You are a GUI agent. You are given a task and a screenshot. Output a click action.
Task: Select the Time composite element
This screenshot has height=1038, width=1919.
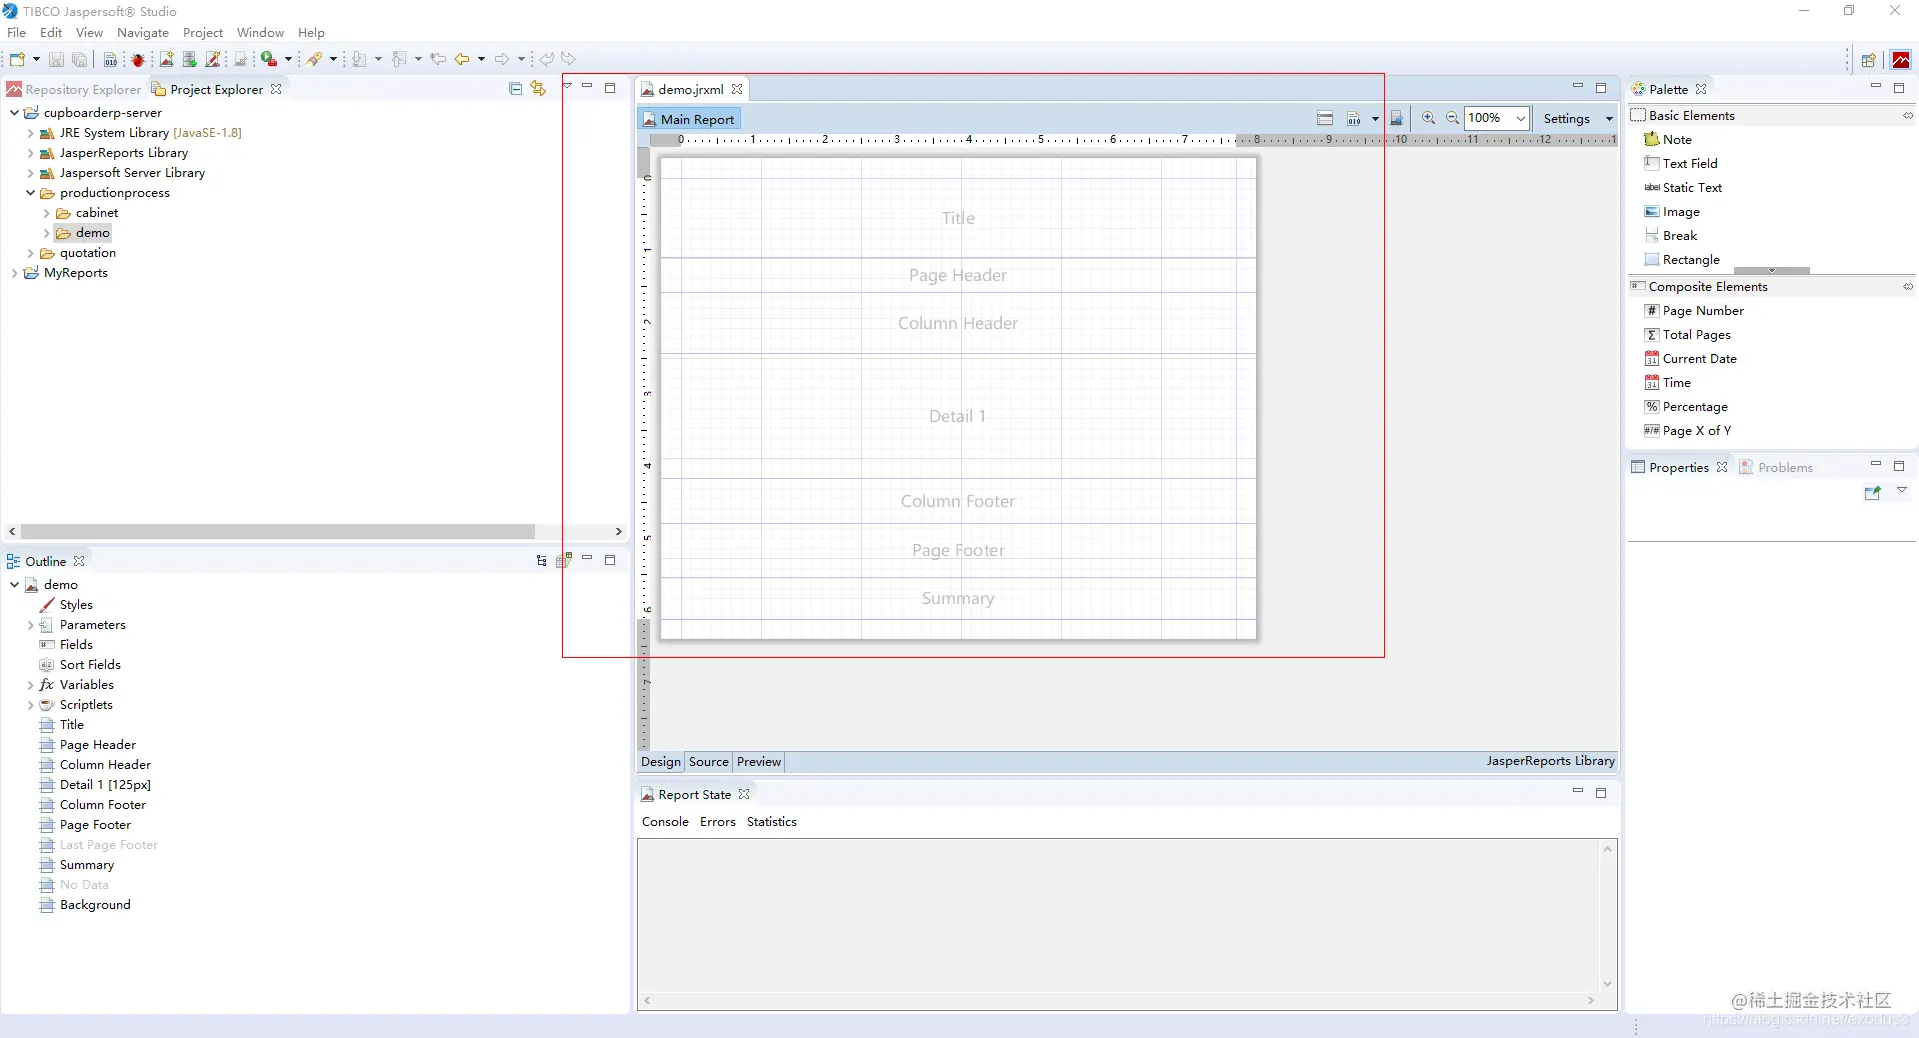[1668, 383]
